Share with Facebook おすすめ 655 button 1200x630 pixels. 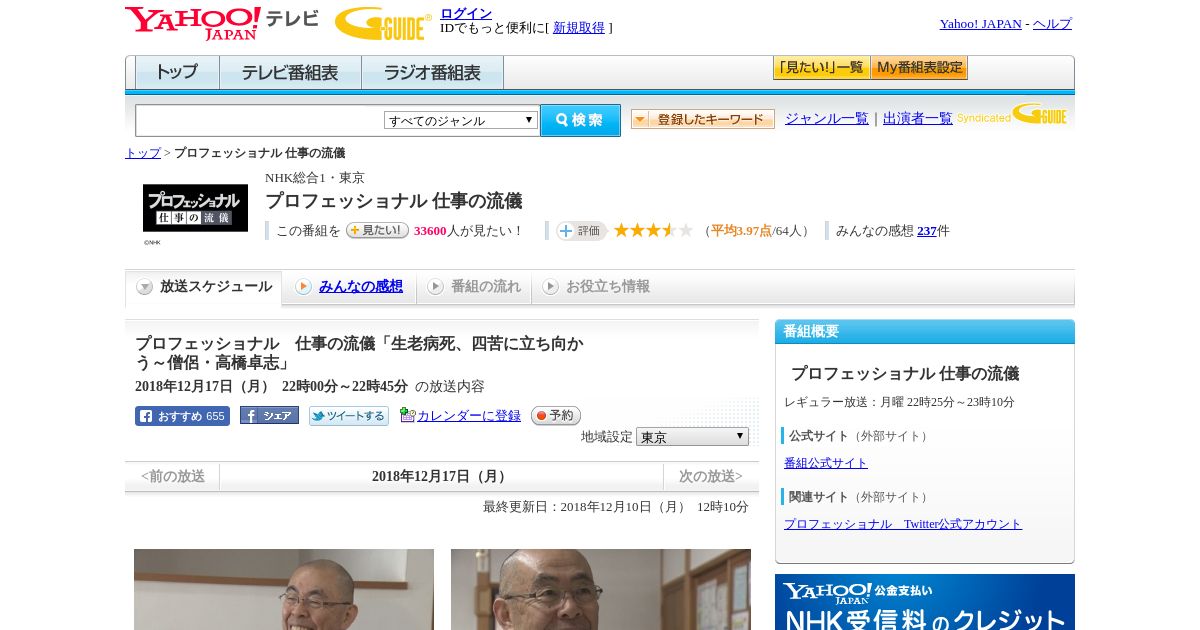coord(182,416)
